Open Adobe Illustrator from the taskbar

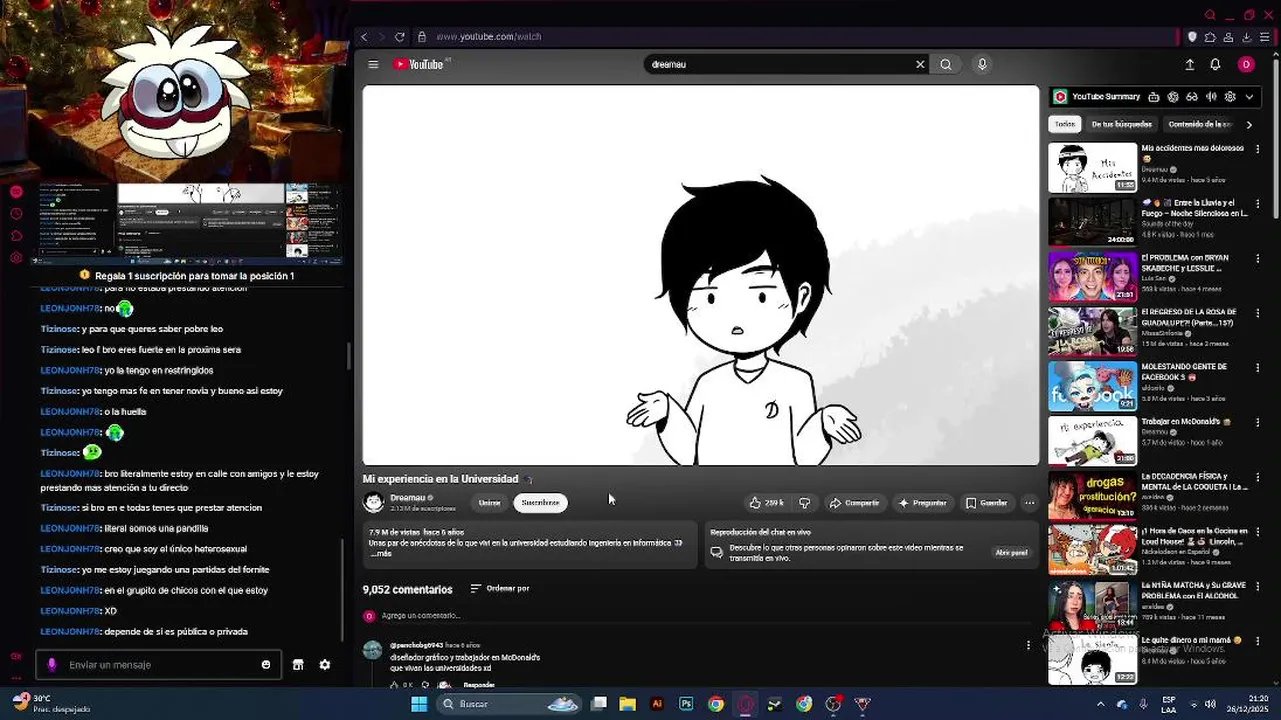(657, 704)
